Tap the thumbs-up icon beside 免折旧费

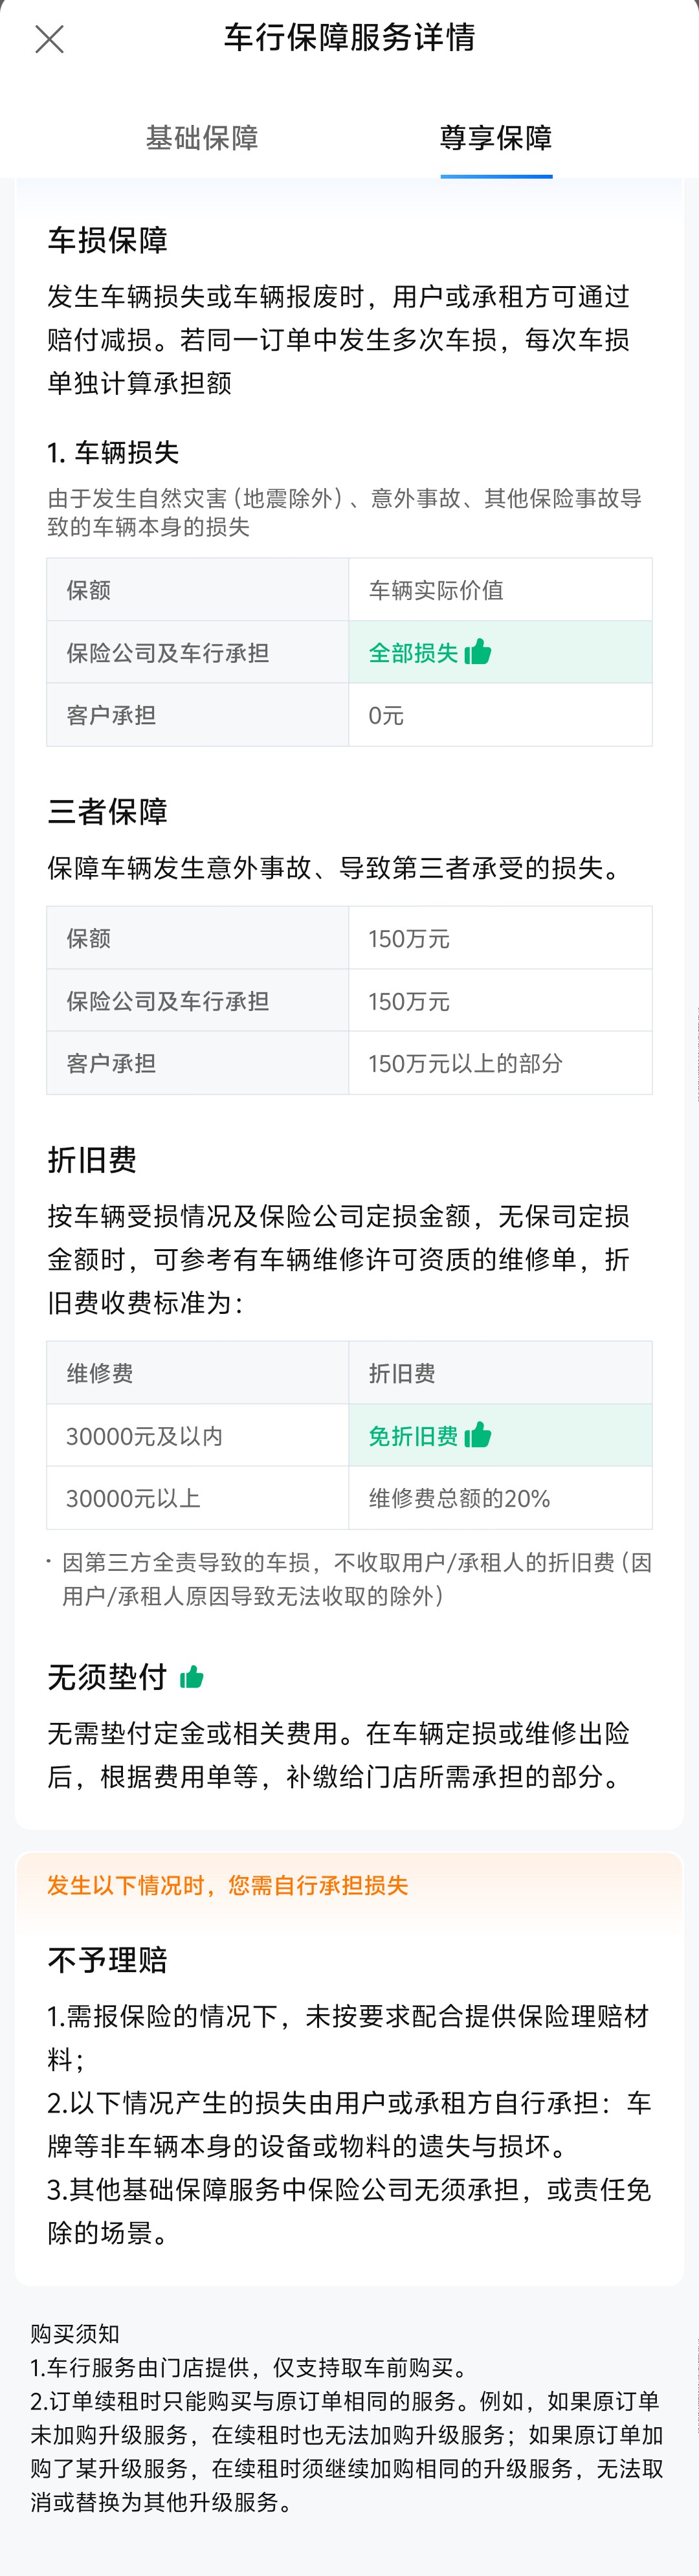(478, 1435)
